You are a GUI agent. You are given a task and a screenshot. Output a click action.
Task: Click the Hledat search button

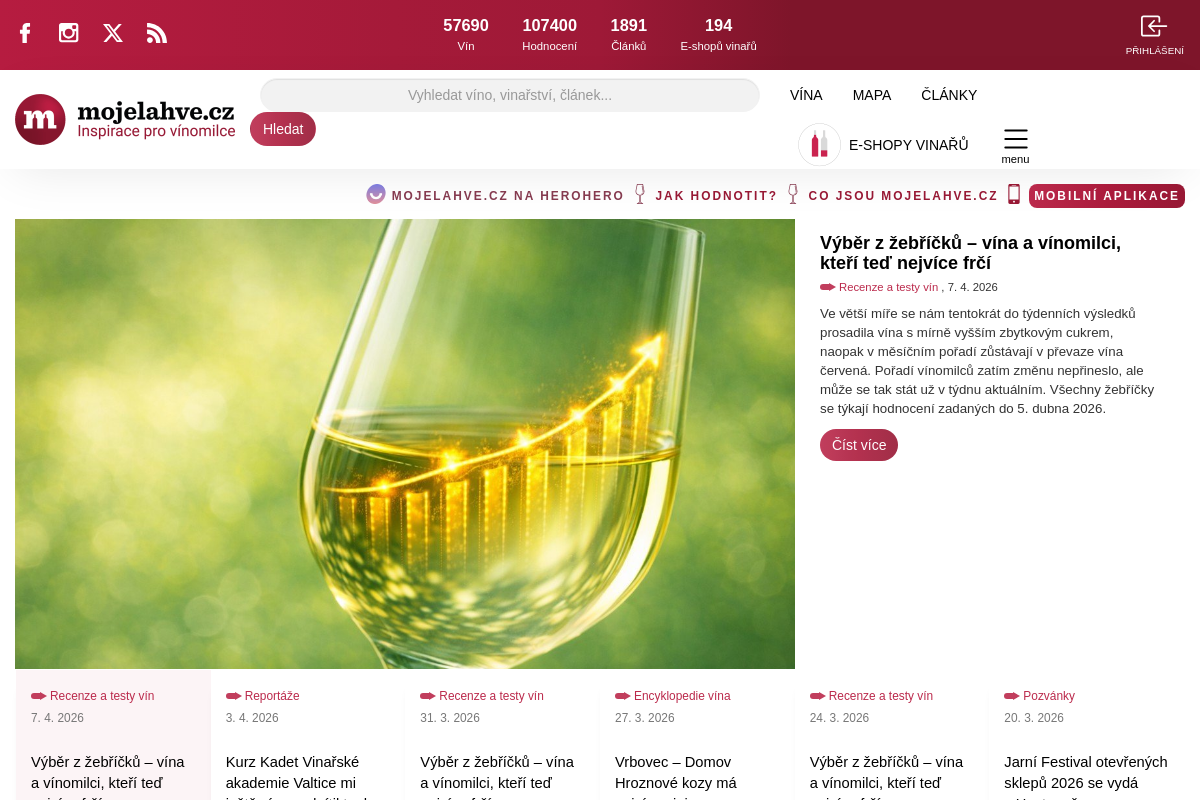tap(283, 129)
